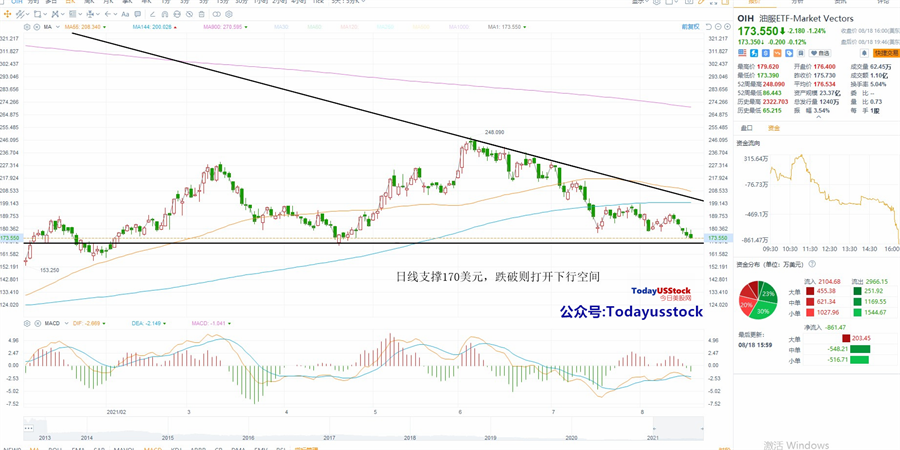
Task: Select the text annotation Aa tool
Action: coord(125,14)
